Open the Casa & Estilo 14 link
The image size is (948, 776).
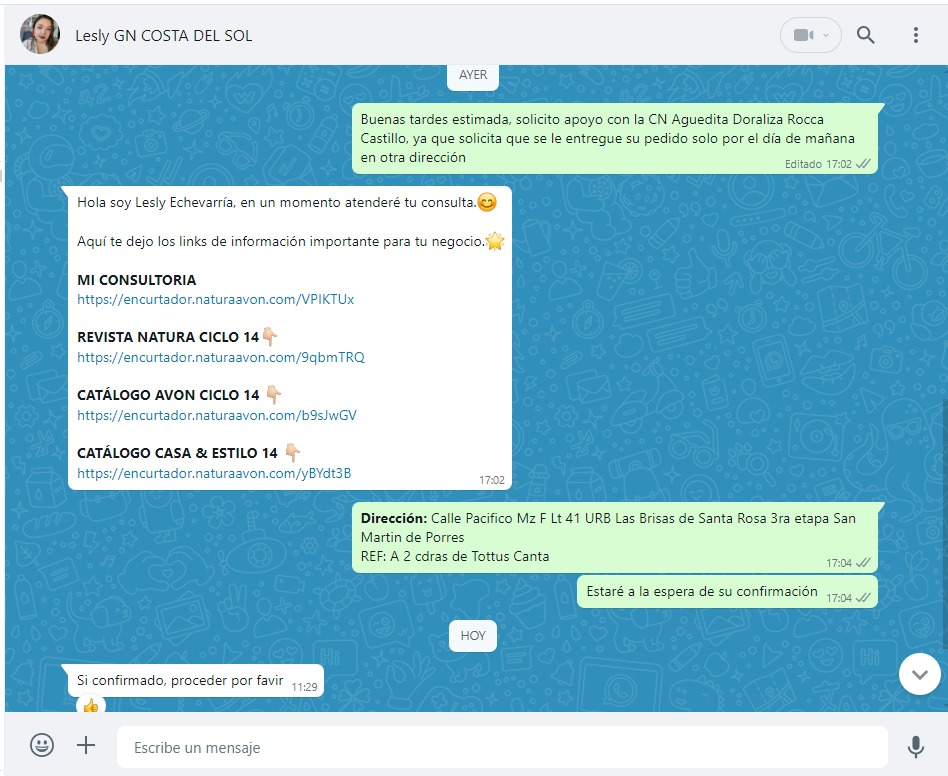(x=214, y=473)
